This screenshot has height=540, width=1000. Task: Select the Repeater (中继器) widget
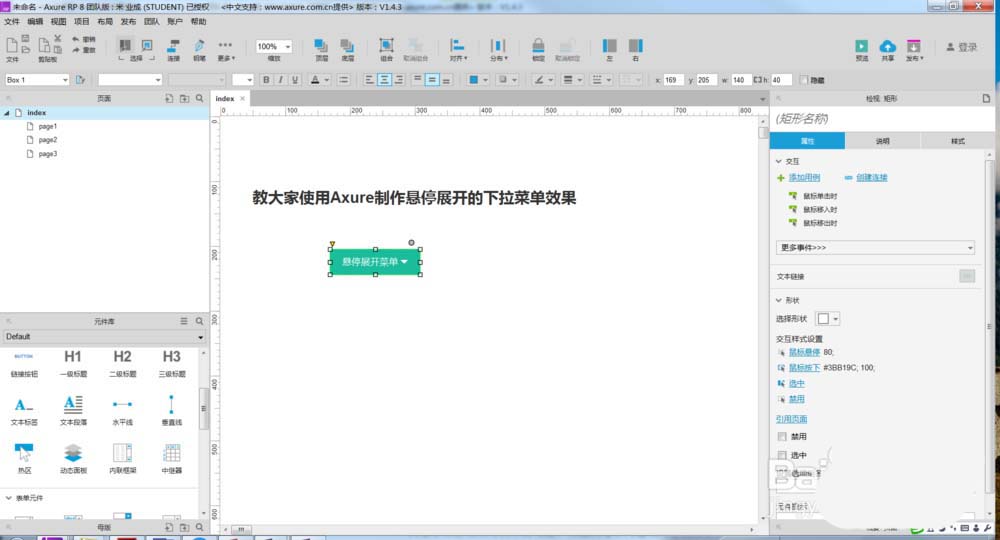pos(172,459)
